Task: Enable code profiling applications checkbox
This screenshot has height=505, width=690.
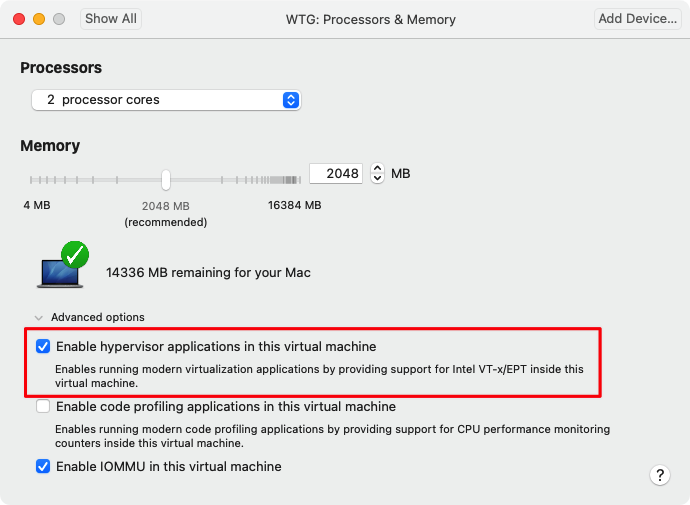Action: click(43, 407)
